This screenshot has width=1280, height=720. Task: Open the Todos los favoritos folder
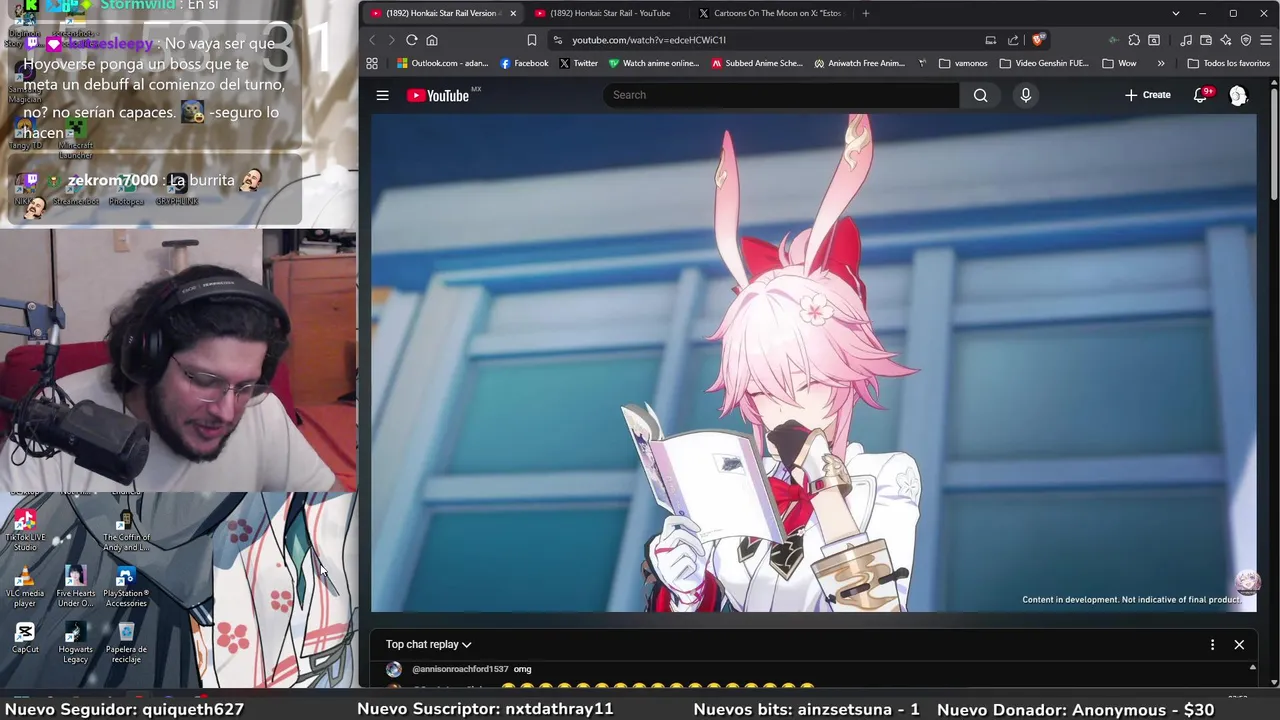pyautogui.click(x=1229, y=63)
